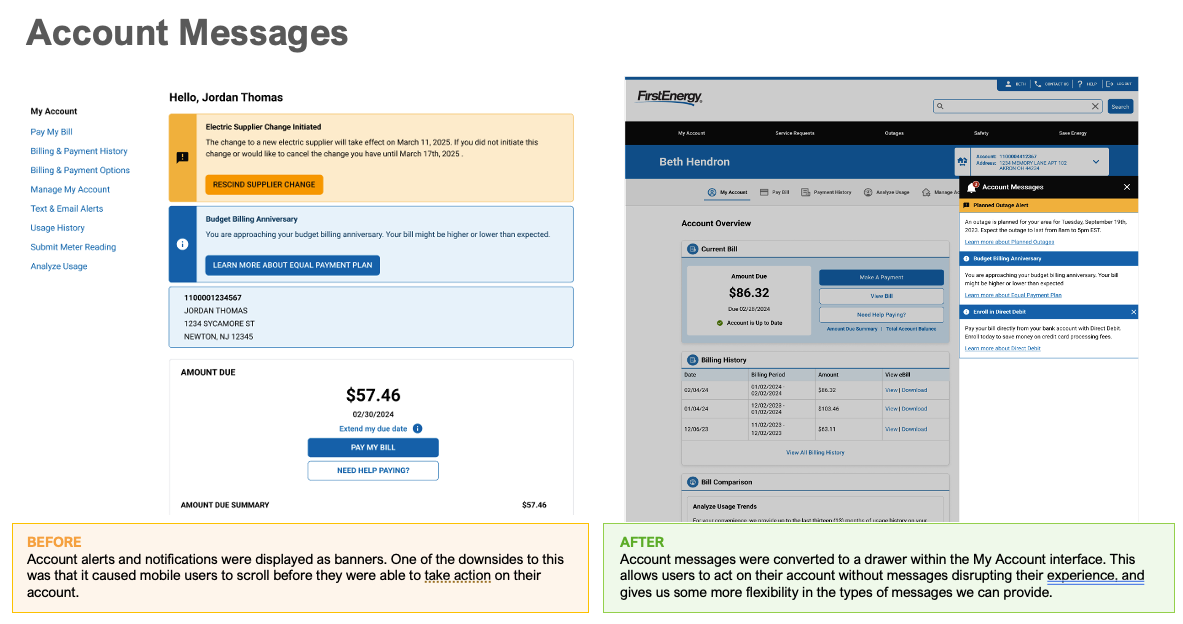This screenshot has height=624, width=1183.
Task: Close the Account Messages drawer
Action: click(x=1127, y=187)
